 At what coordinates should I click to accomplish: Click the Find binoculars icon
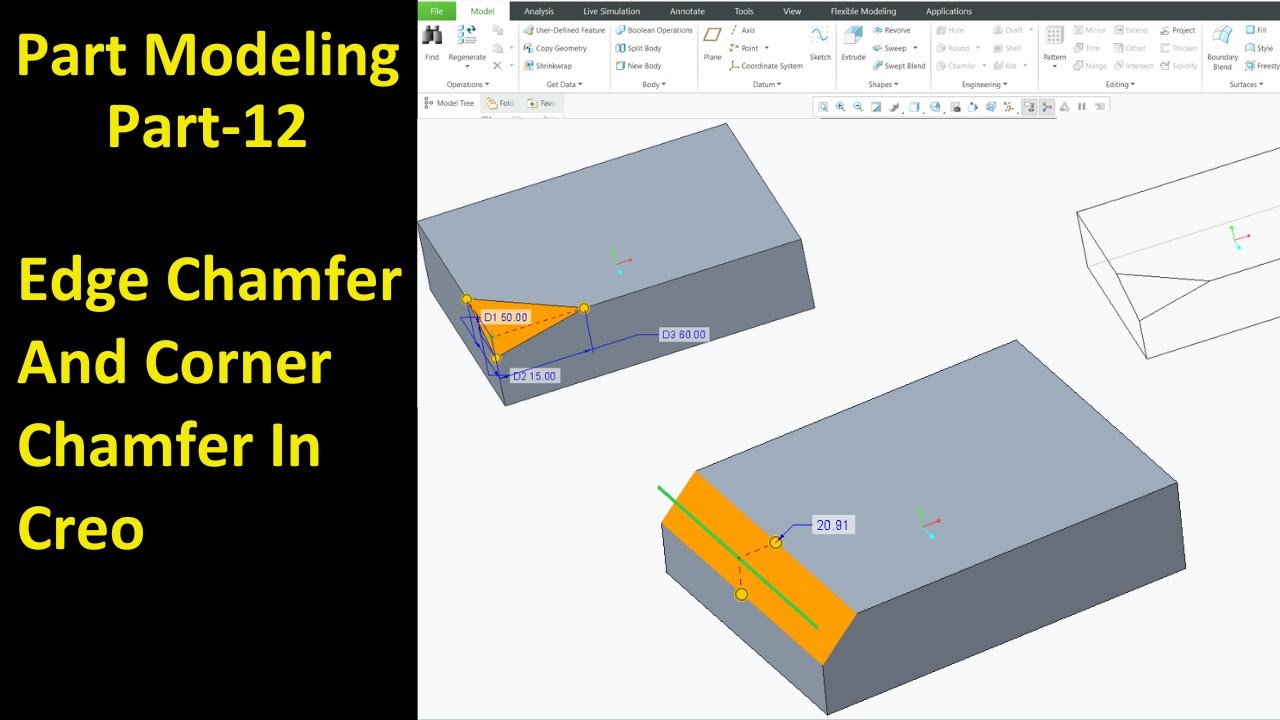(x=432, y=36)
